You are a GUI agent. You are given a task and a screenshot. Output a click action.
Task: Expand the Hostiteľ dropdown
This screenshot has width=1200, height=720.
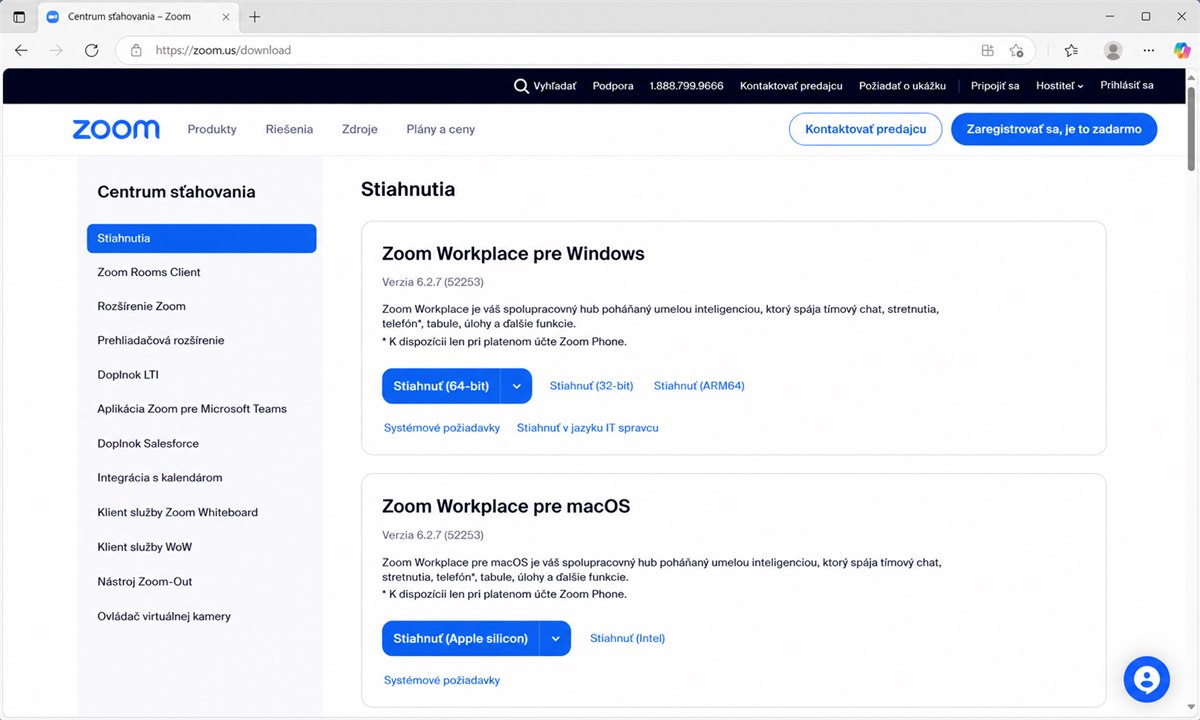(x=1060, y=86)
